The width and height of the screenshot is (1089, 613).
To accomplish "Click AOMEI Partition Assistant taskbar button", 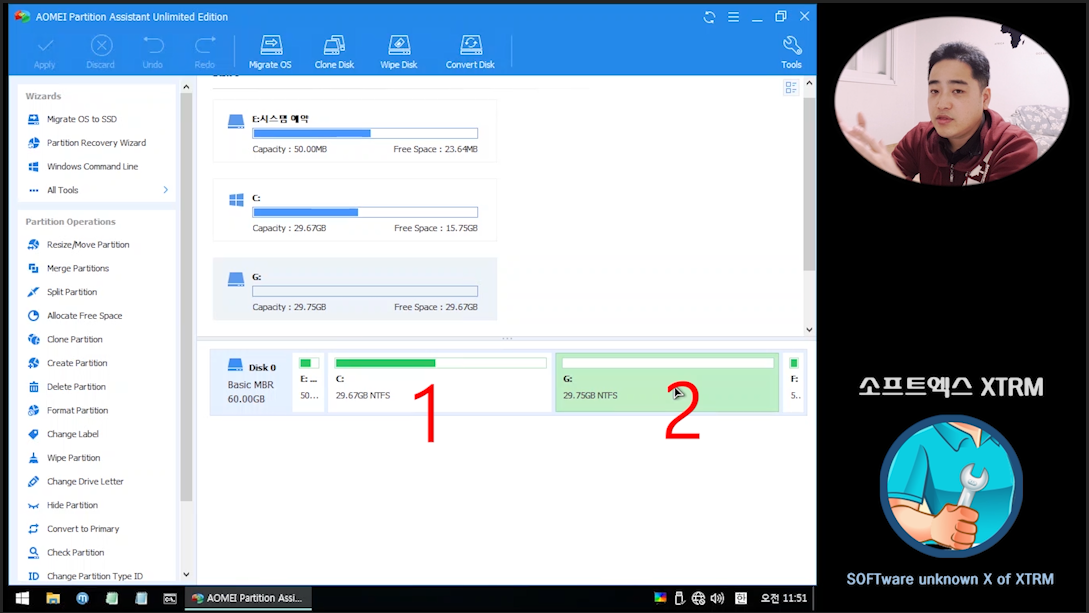I will (248, 598).
